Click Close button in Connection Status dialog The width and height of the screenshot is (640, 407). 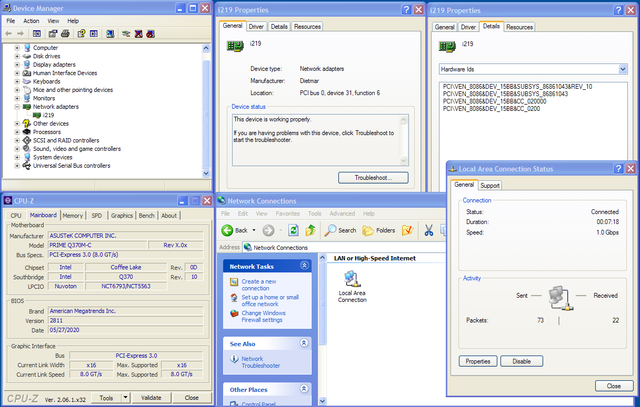[x=614, y=386]
